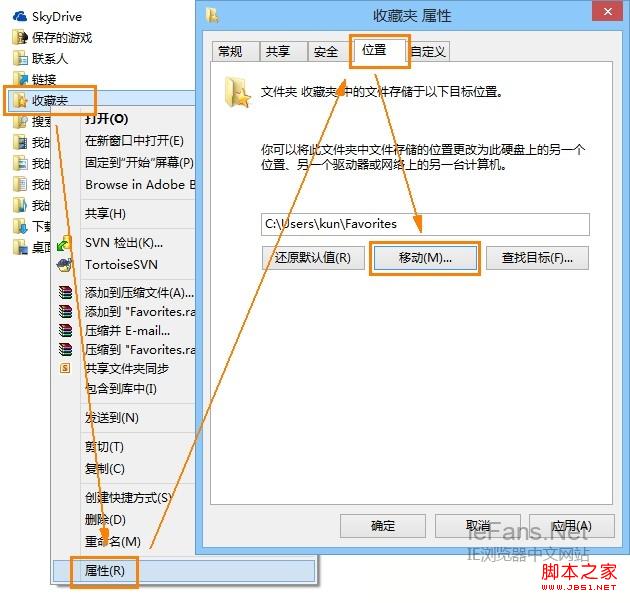Click the star folder icon in the 位置 (Location) tab

[237, 93]
